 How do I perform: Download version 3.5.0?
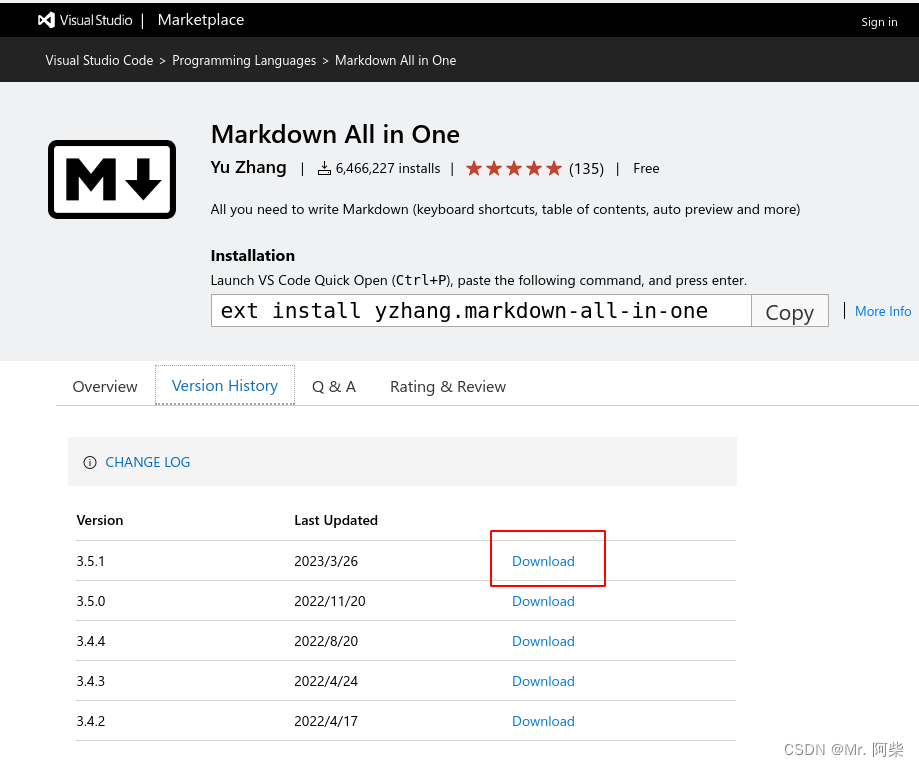pos(543,601)
